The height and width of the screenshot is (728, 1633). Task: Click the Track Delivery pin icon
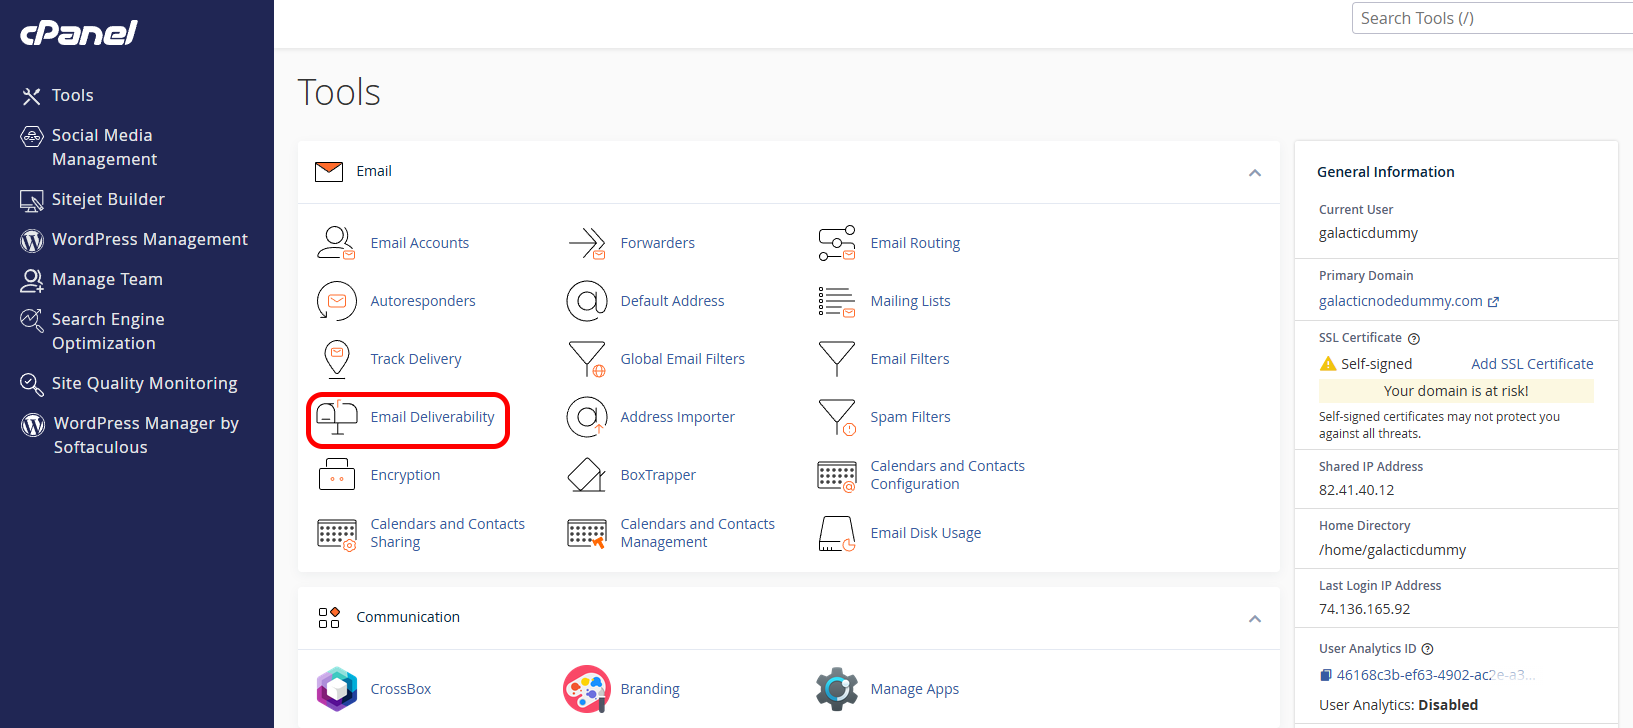(x=337, y=359)
